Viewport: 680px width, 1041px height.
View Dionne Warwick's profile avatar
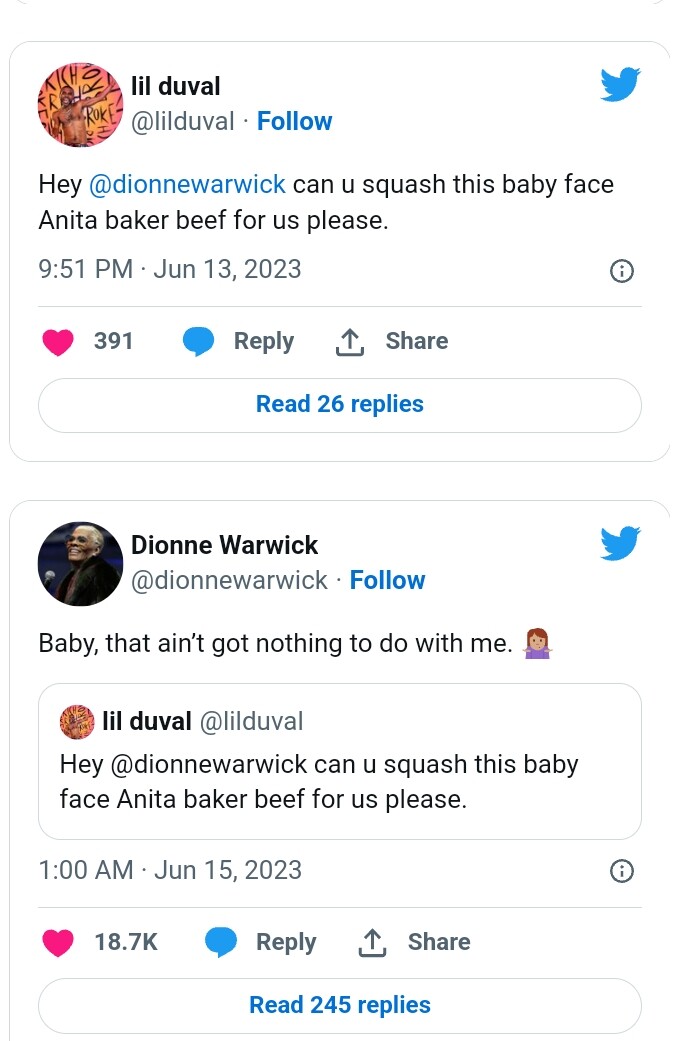tap(80, 564)
